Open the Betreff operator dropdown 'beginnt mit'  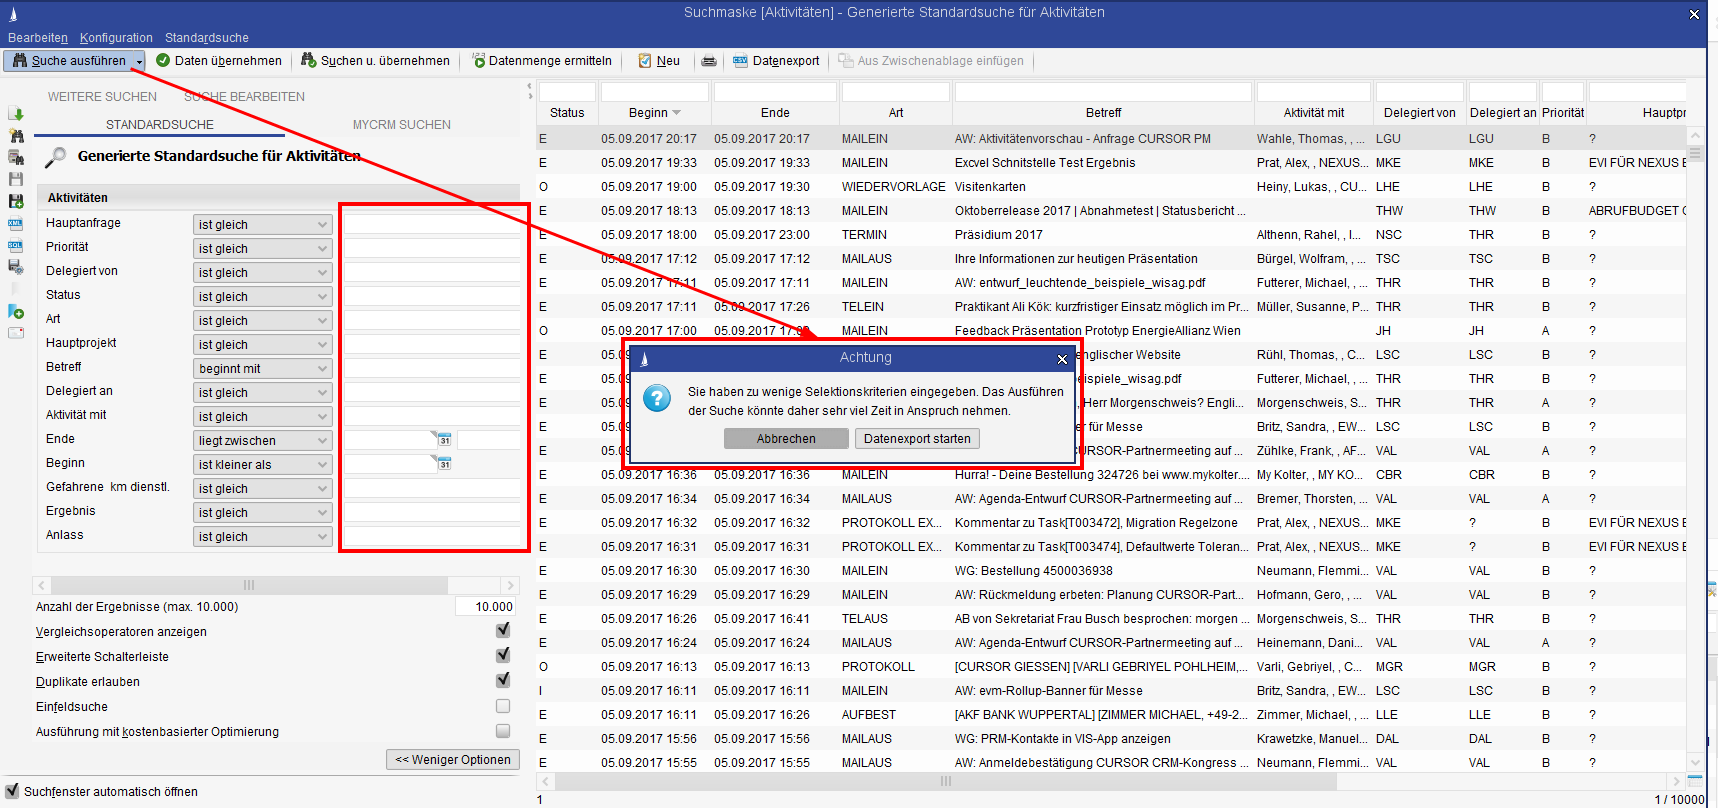pyautogui.click(x=262, y=369)
